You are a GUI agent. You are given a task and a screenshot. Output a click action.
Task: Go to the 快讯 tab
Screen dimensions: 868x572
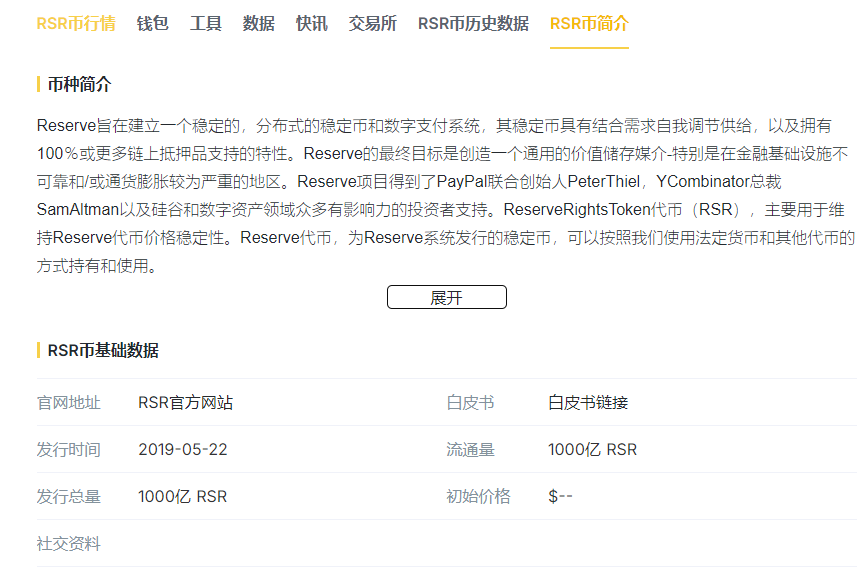pos(312,24)
